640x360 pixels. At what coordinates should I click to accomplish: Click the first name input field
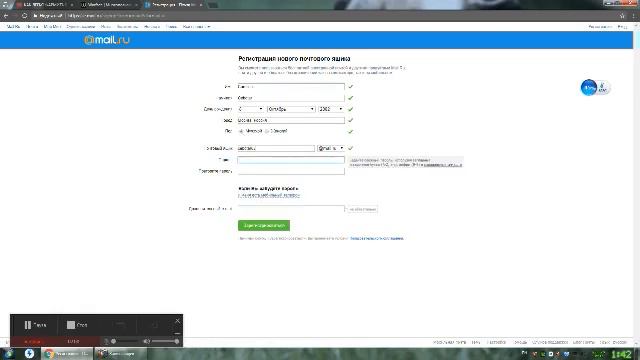pyautogui.click(x=291, y=87)
